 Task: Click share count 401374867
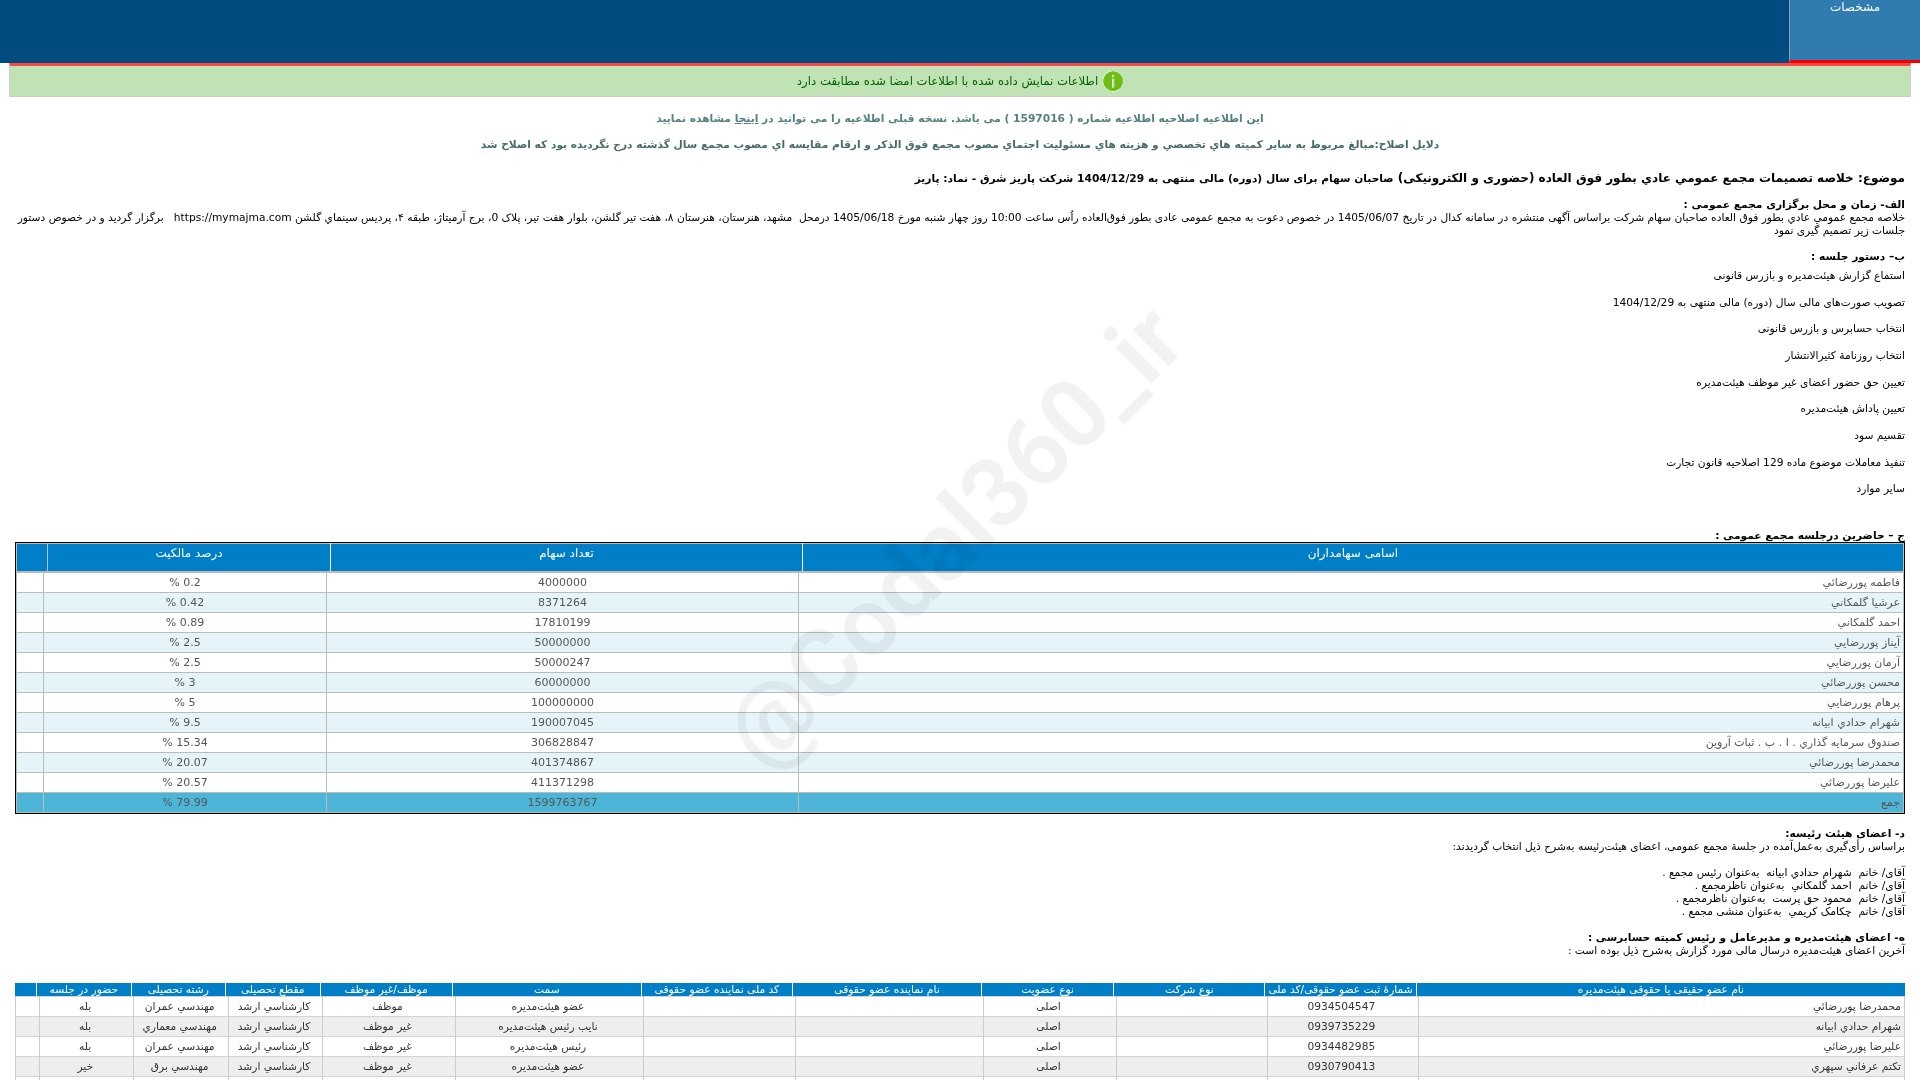562,763
